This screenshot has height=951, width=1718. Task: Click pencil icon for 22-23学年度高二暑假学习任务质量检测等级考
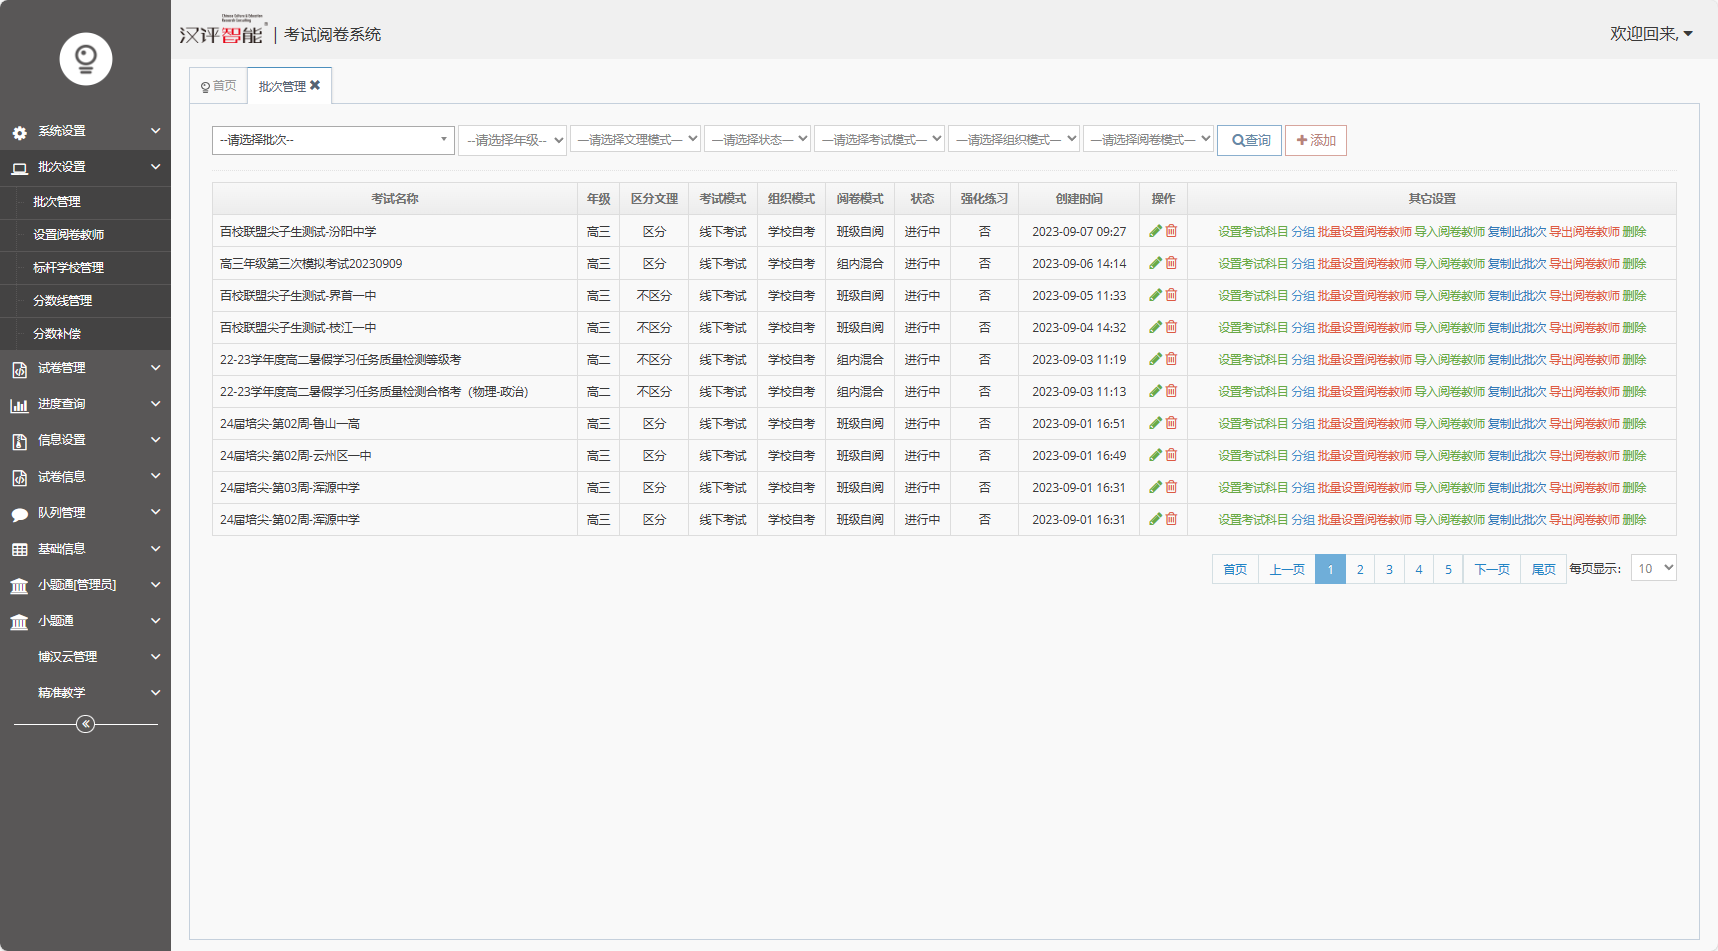[x=1155, y=359]
